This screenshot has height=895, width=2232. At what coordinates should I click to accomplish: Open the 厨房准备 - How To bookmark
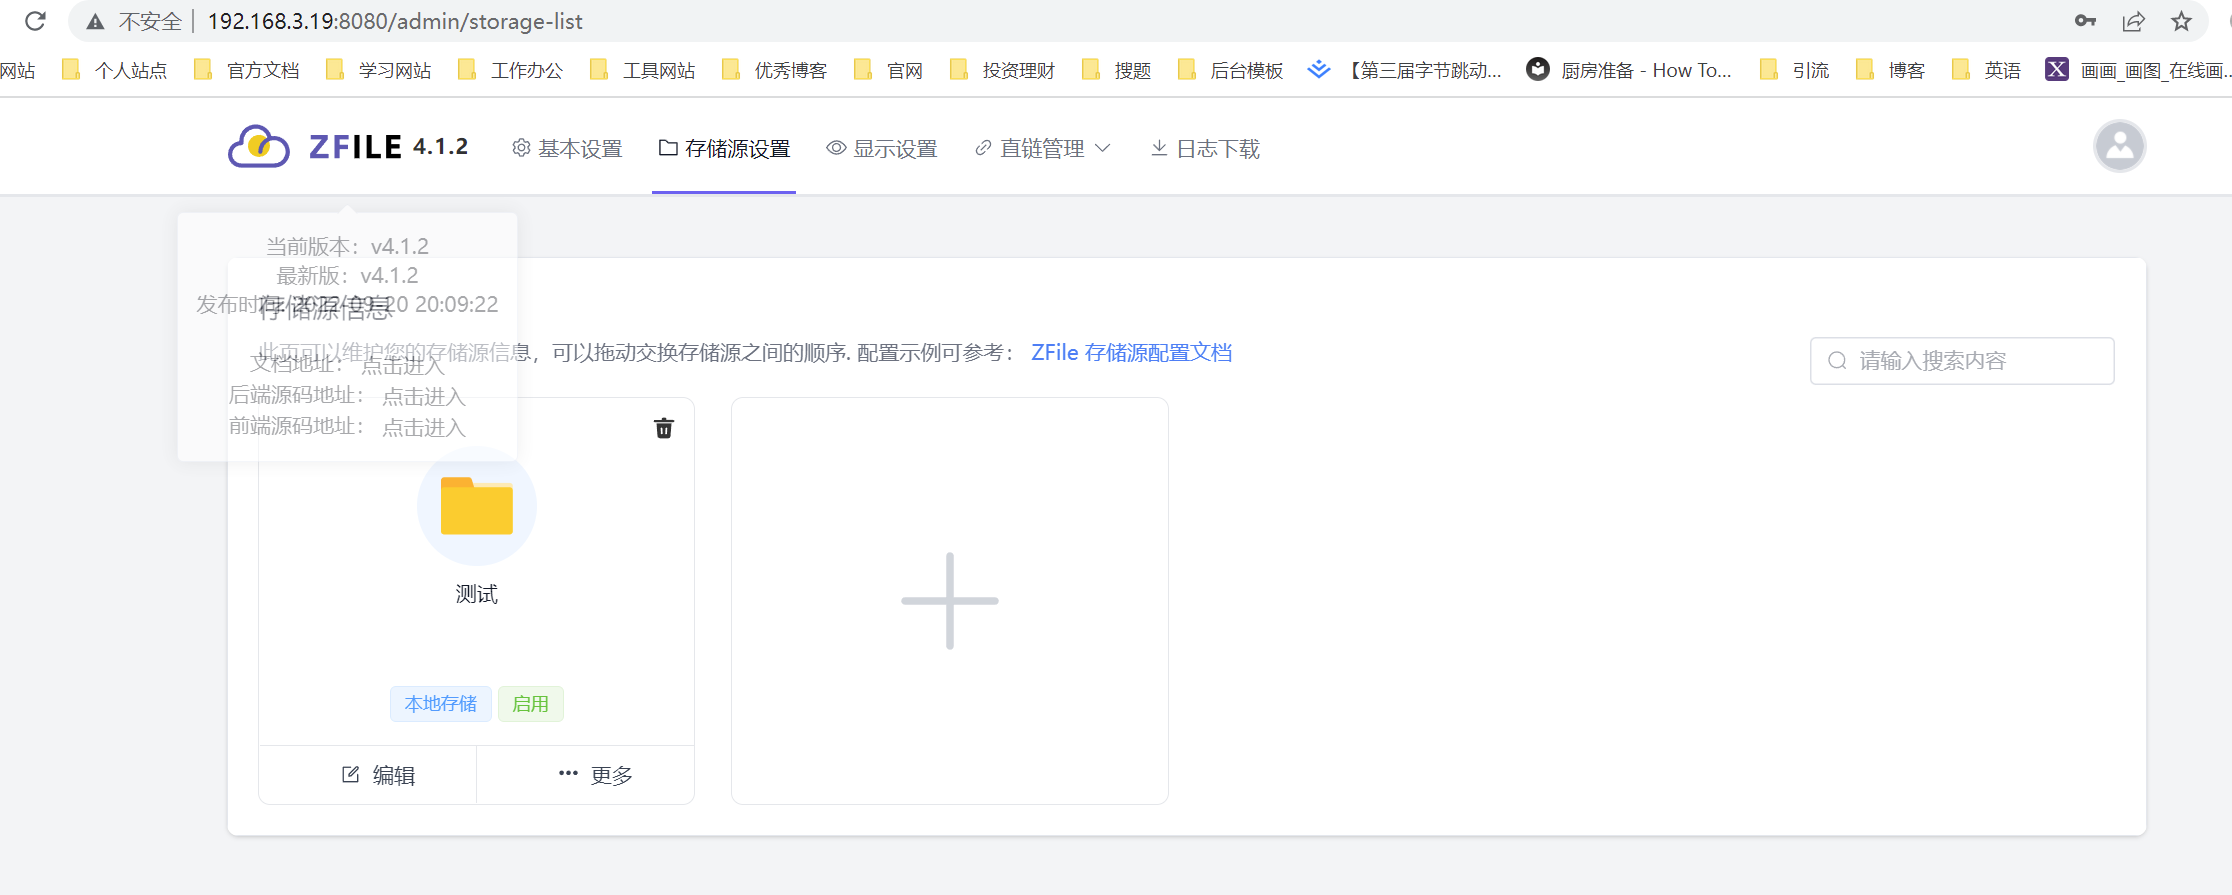click(1629, 70)
